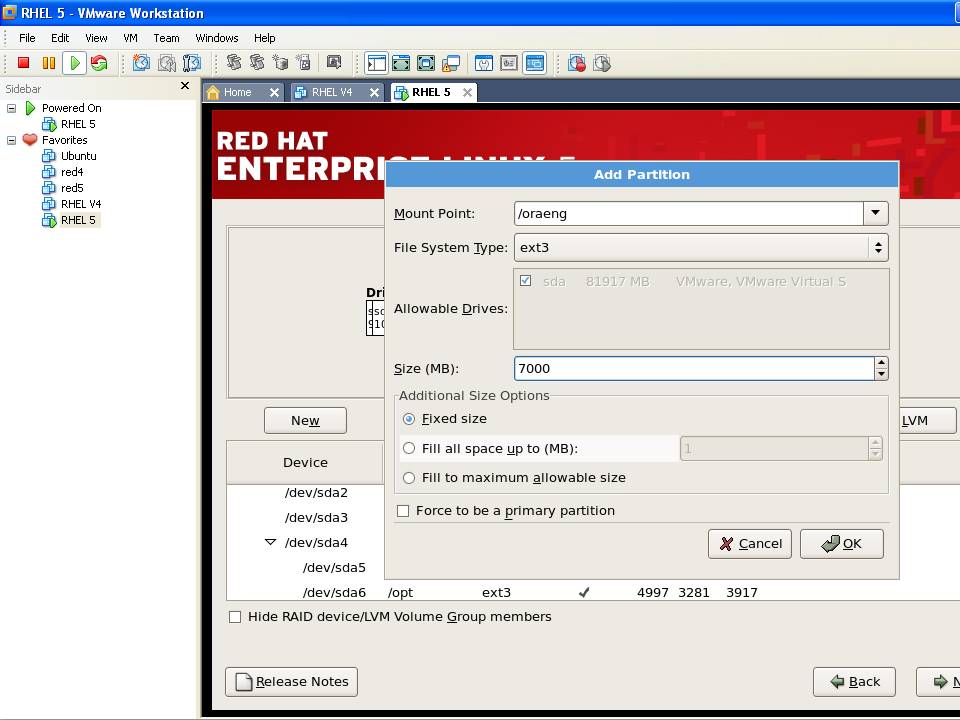Screen dimensions: 960x720
Task: Click the LVM button
Action: click(x=927, y=421)
